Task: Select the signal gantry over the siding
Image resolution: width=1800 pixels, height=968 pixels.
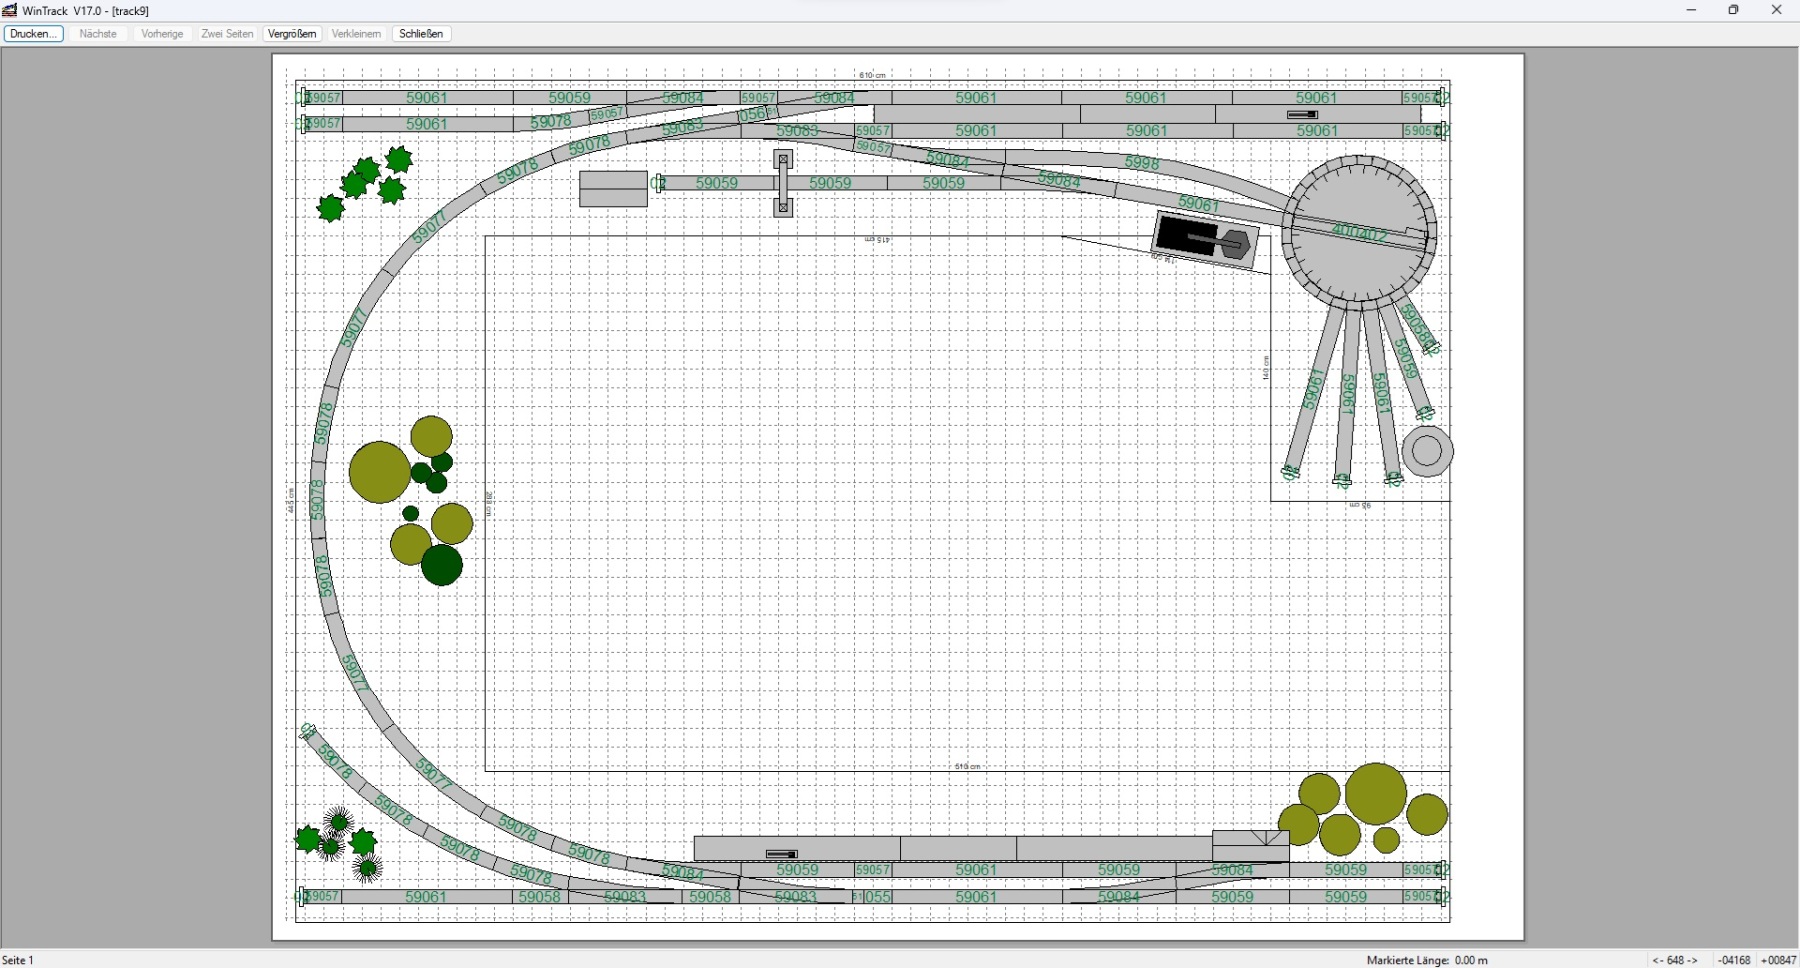Action: coord(783,183)
